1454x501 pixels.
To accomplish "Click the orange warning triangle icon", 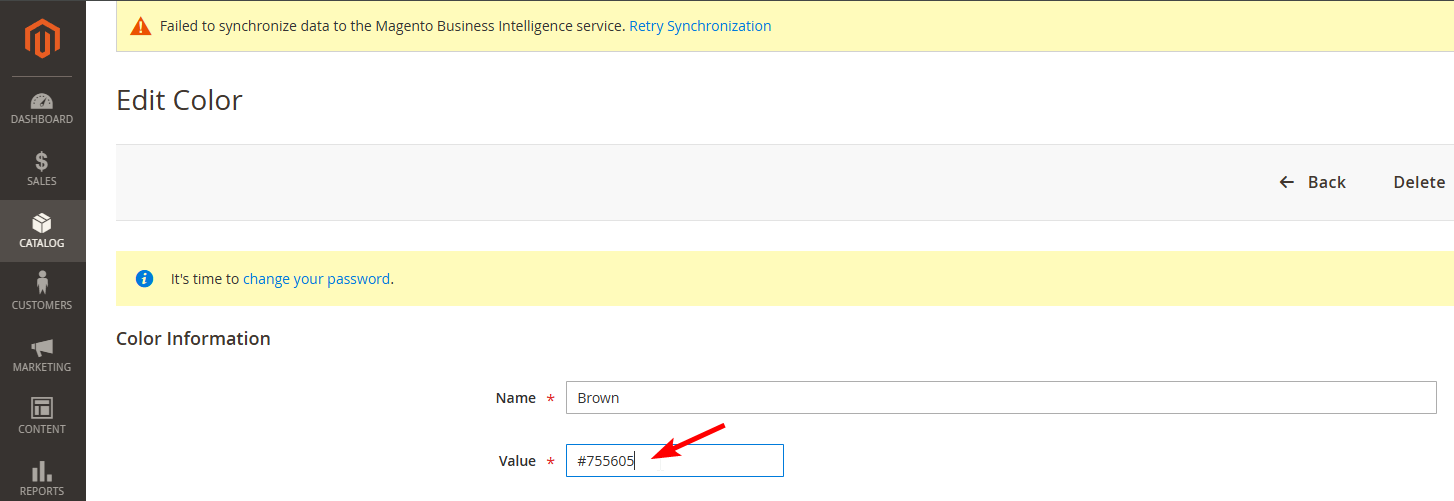I will point(142,26).
